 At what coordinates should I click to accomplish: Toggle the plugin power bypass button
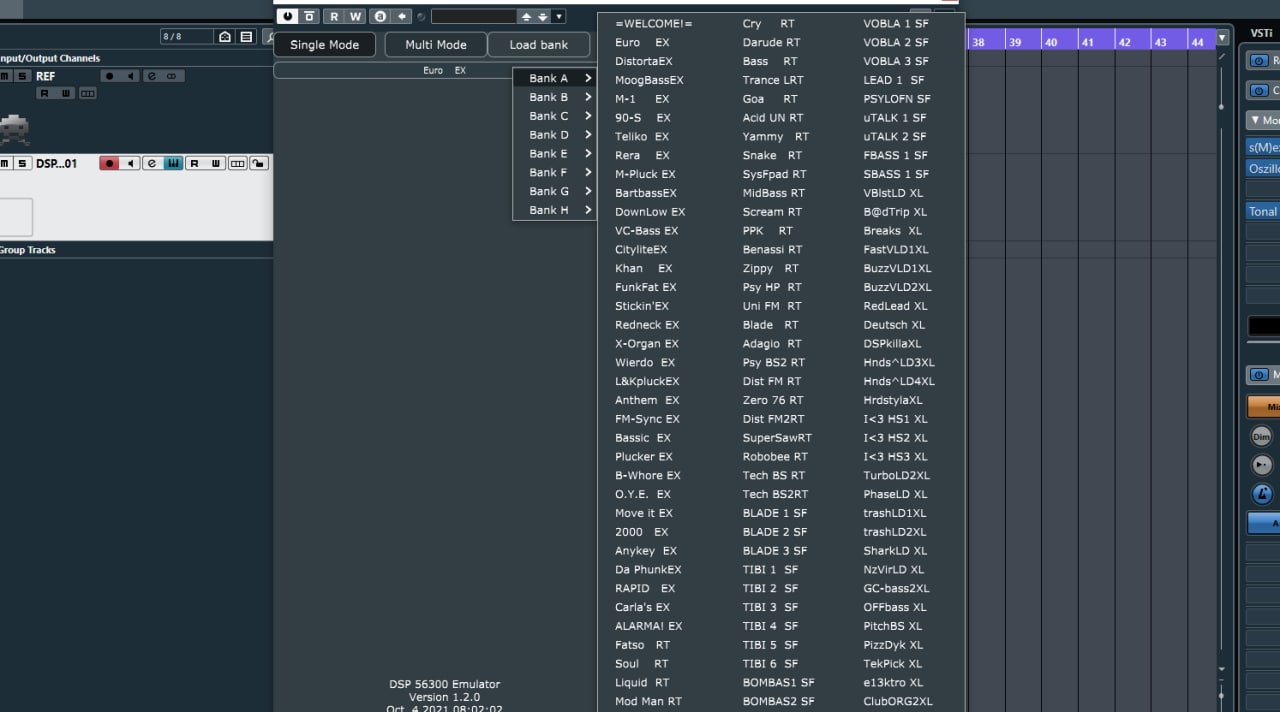coord(288,16)
